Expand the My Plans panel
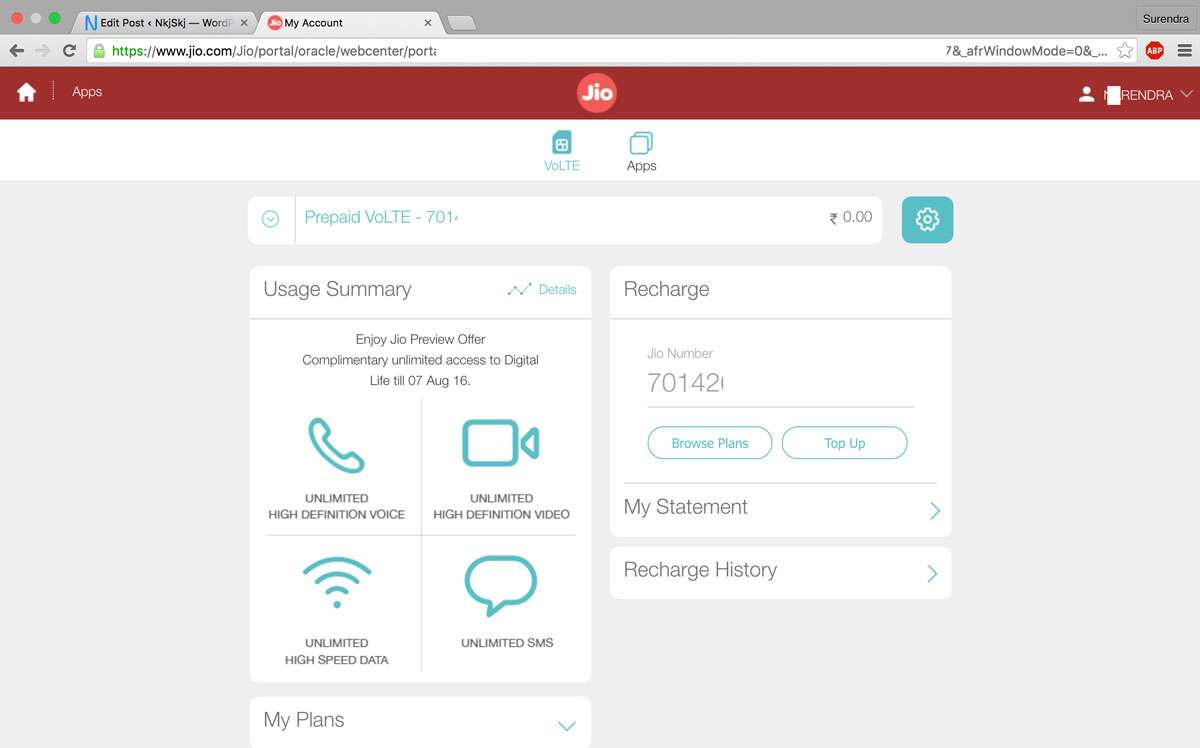Screen dimensions: 1200x748 (420, 722)
